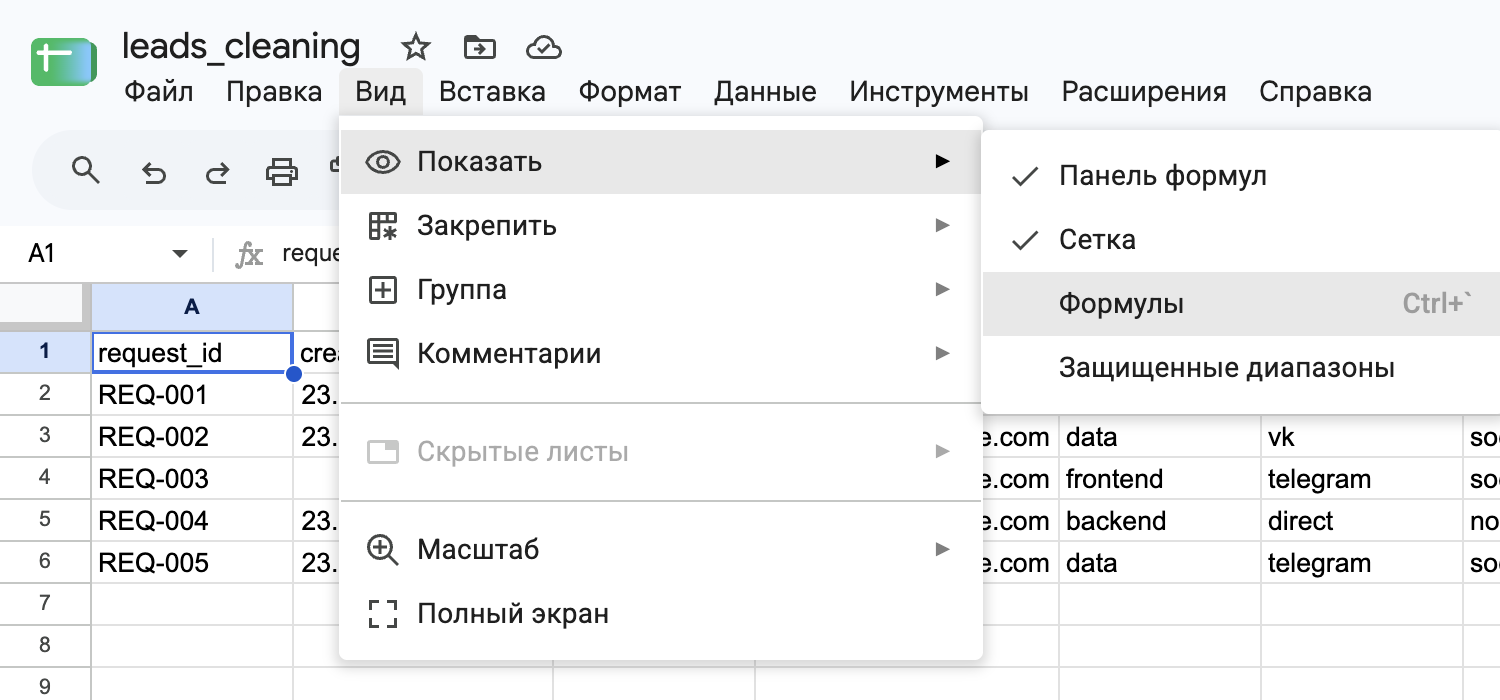Viewport: 1500px width, 700px height.
Task: Select the REQ-001 cell
Action: [192, 394]
